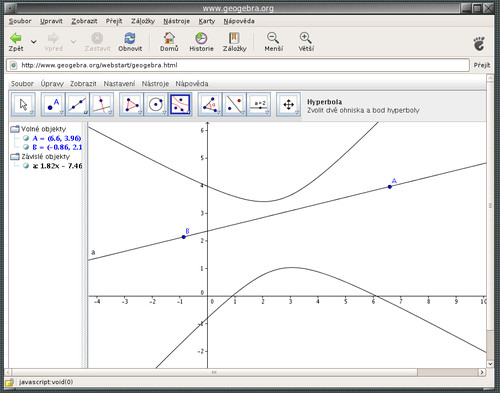Select the Move arrow tool
This screenshot has height=393, width=500.
pyautogui.click(x=23, y=104)
